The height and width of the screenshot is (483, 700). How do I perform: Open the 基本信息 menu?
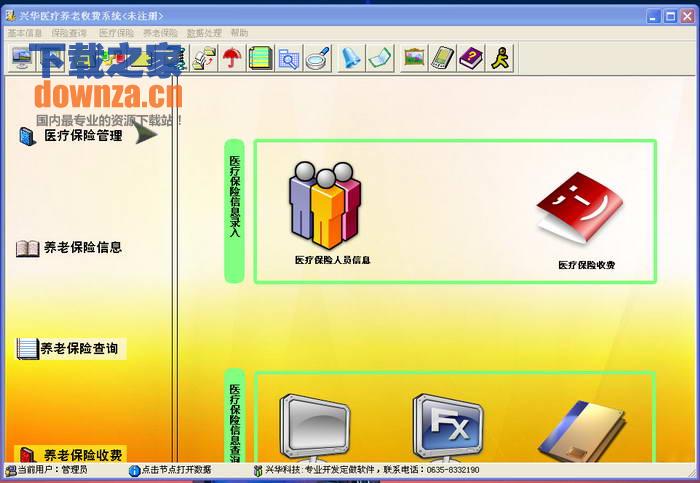(25, 33)
